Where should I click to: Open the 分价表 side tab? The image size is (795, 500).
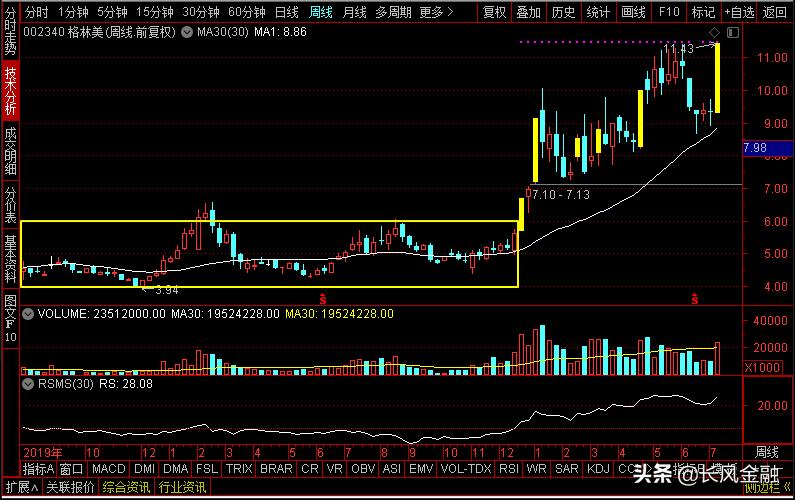pyautogui.click(x=10, y=205)
